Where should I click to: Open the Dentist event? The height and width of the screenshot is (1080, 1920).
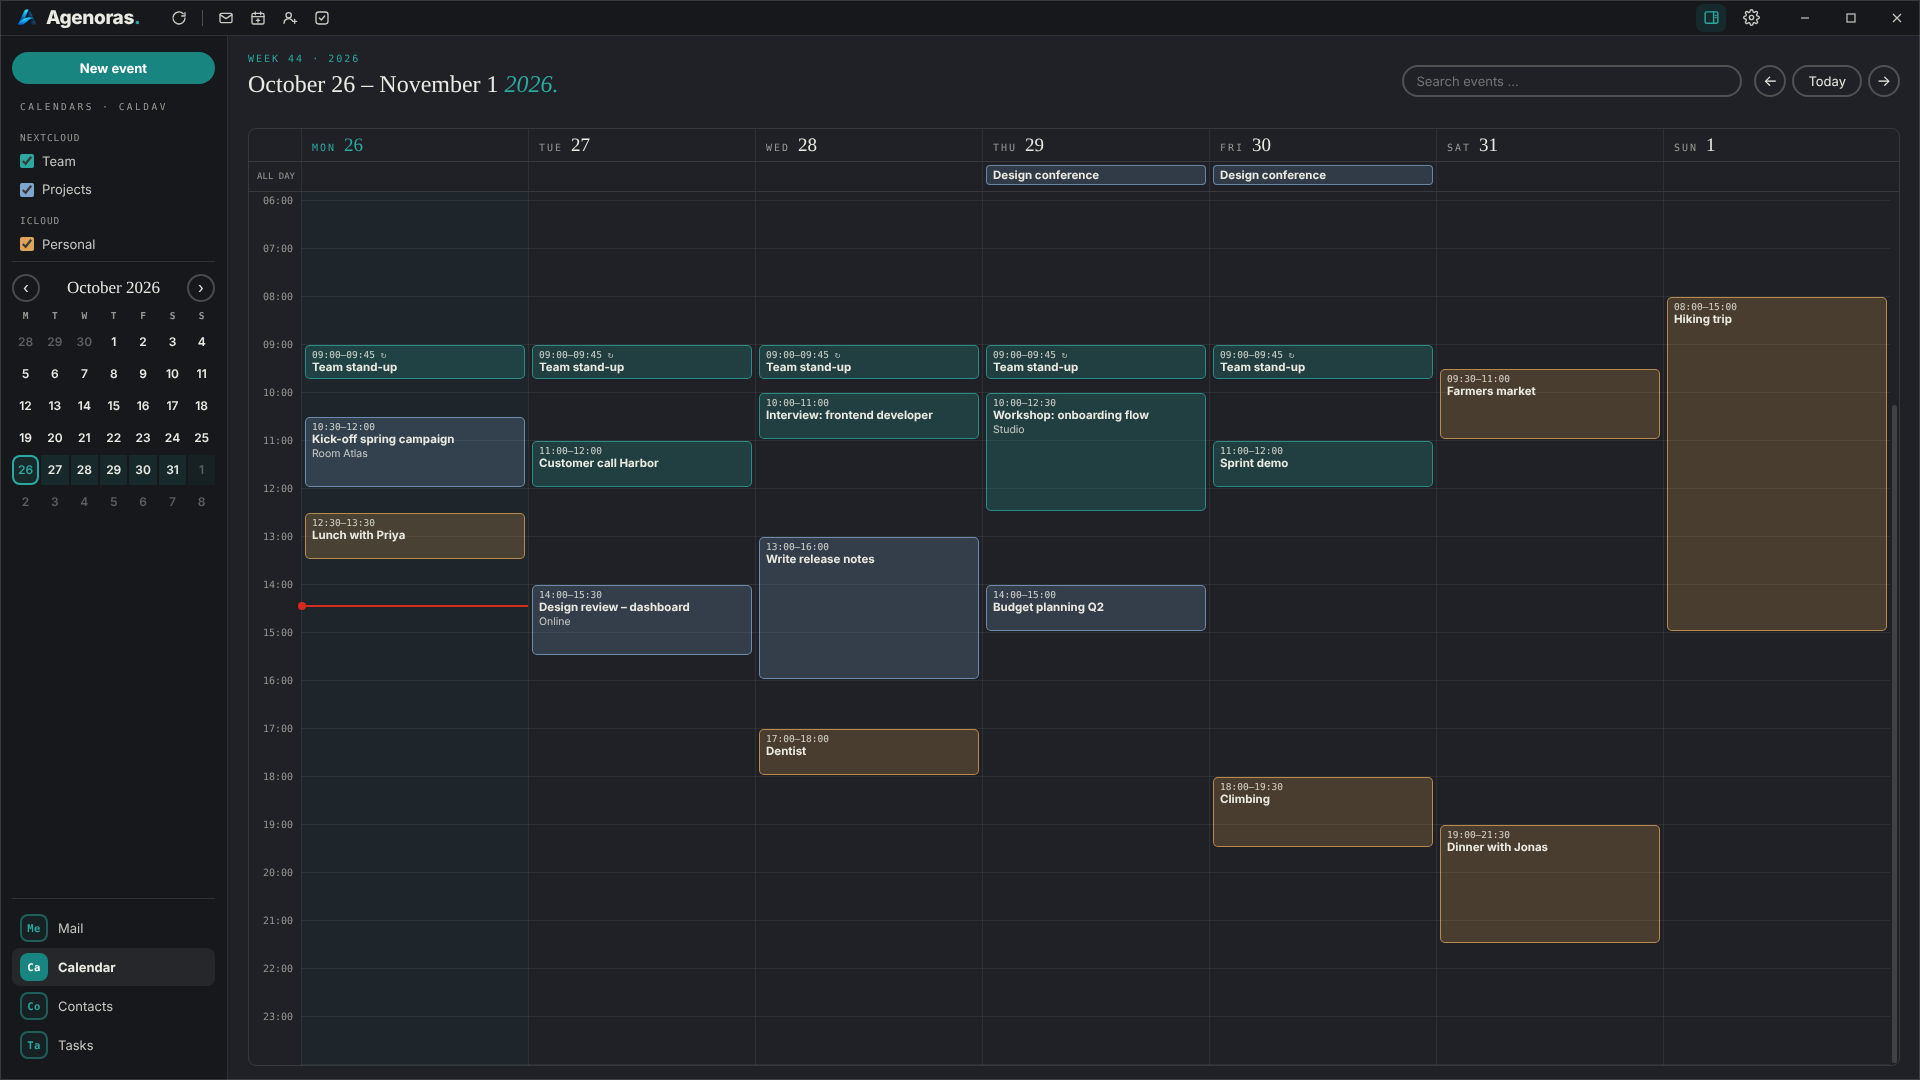pyautogui.click(x=868, y=752)
